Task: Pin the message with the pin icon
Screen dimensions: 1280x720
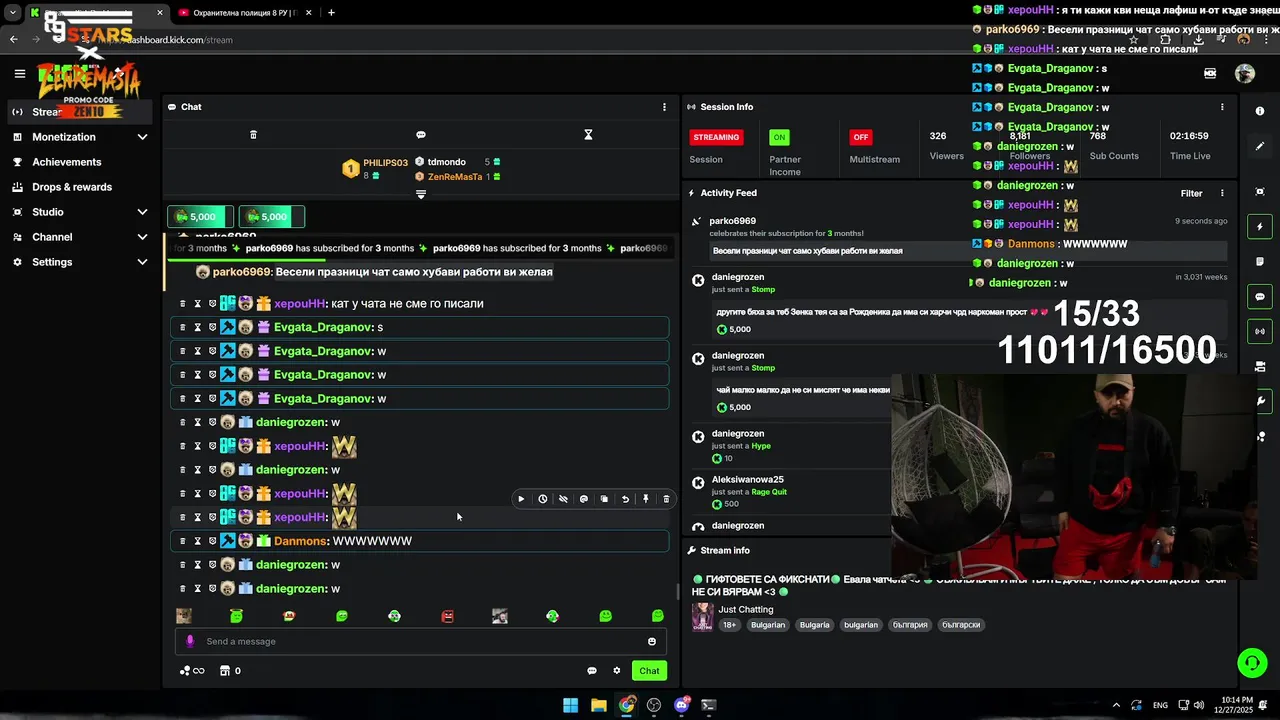Action: (x=646, y=499)
